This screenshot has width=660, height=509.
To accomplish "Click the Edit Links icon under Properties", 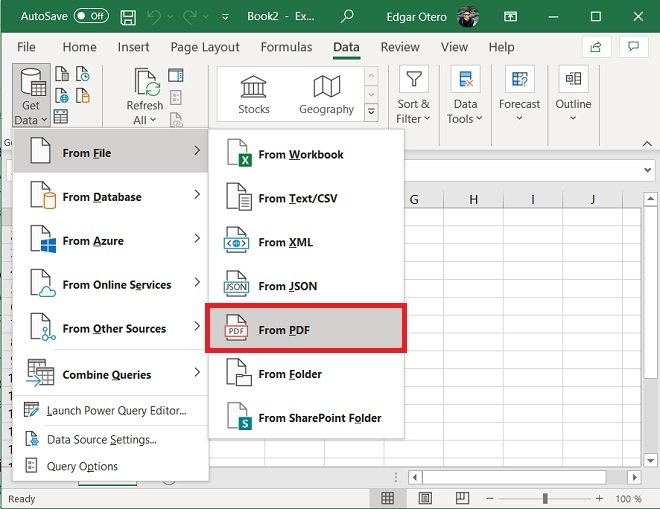I will (176, 120).
